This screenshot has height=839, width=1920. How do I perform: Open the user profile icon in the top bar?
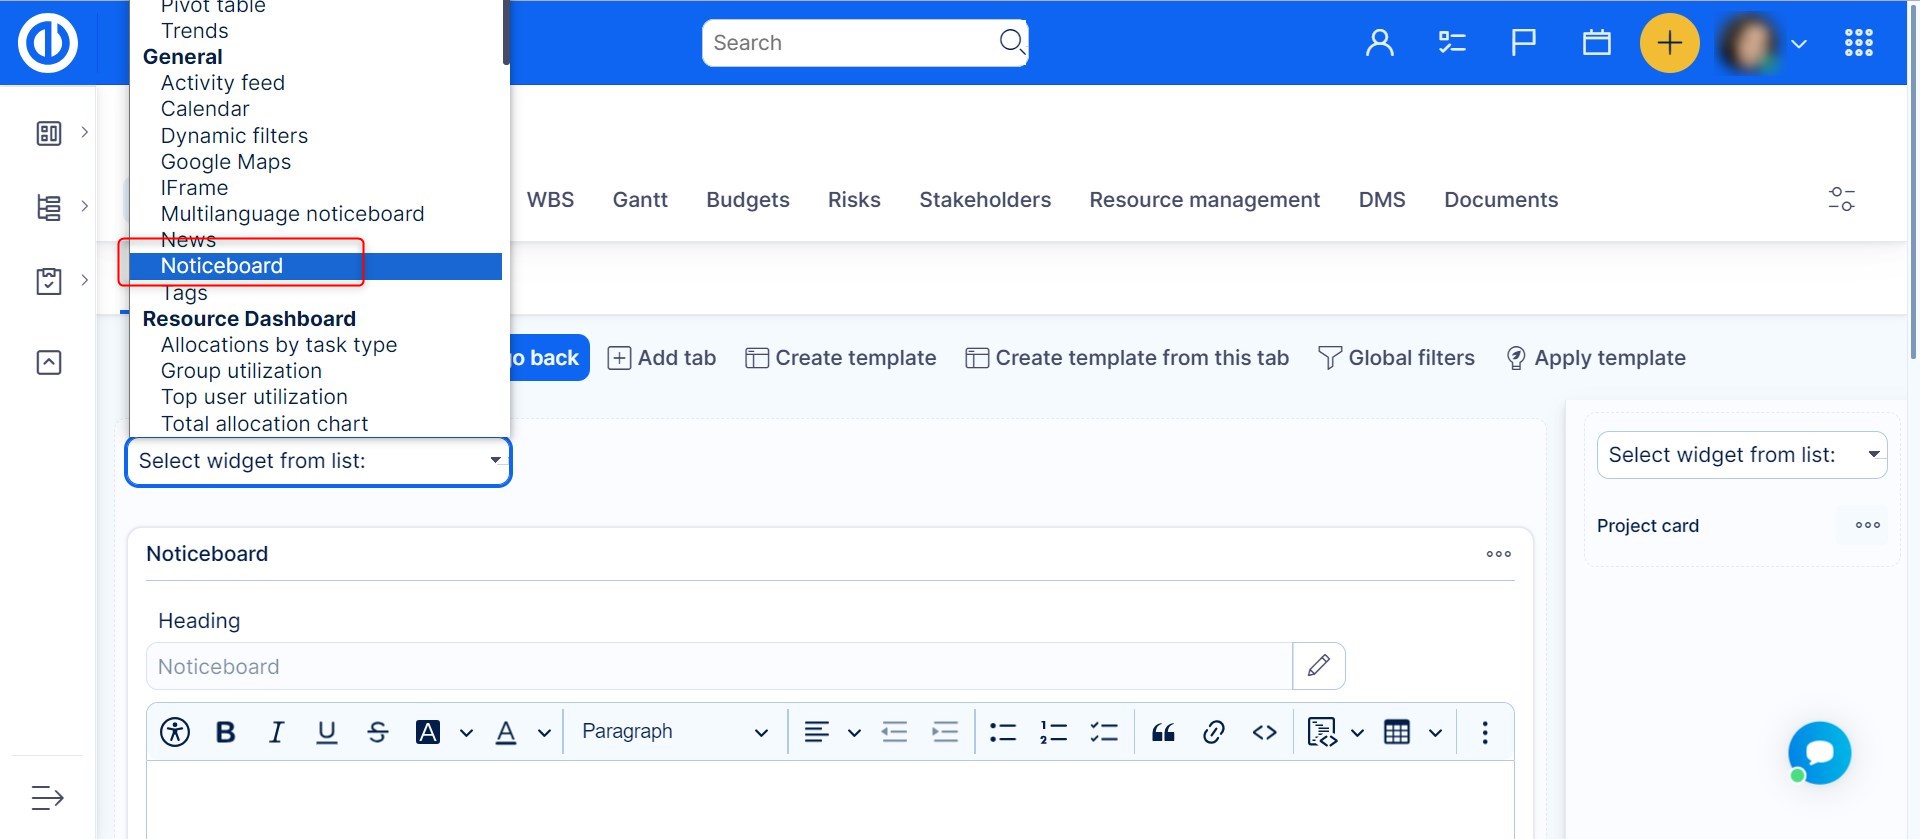coord(1380,43)
